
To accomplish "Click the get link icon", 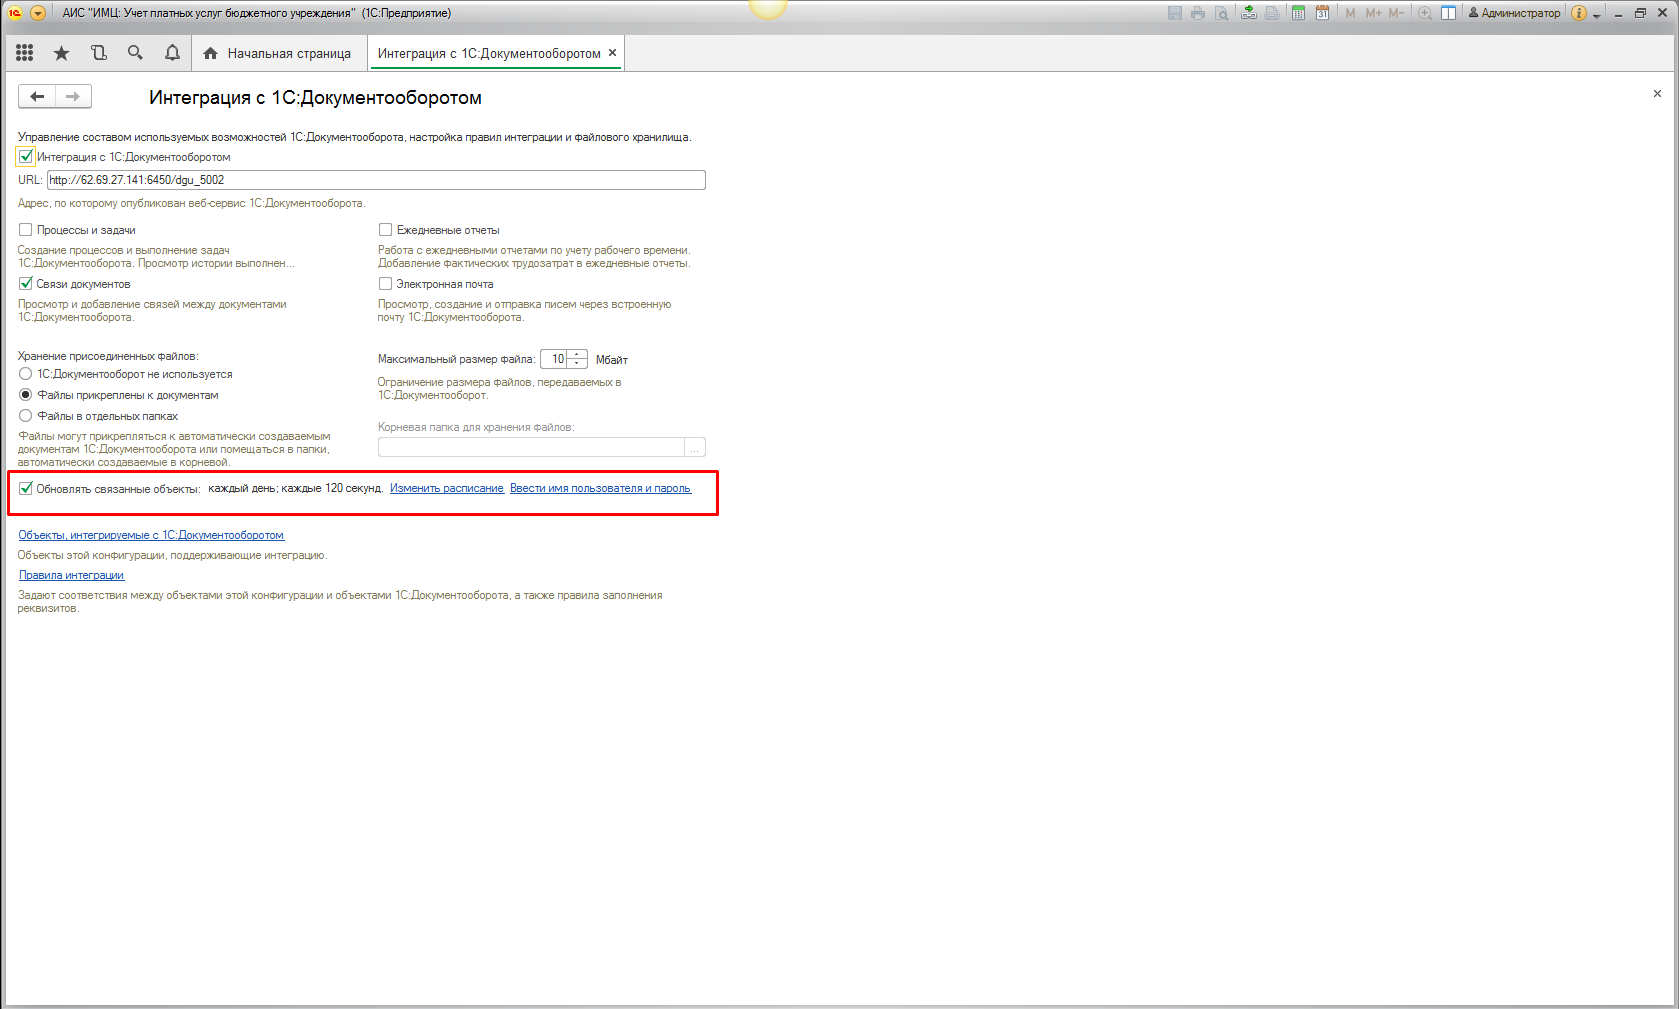I will tap(1249, 13).
